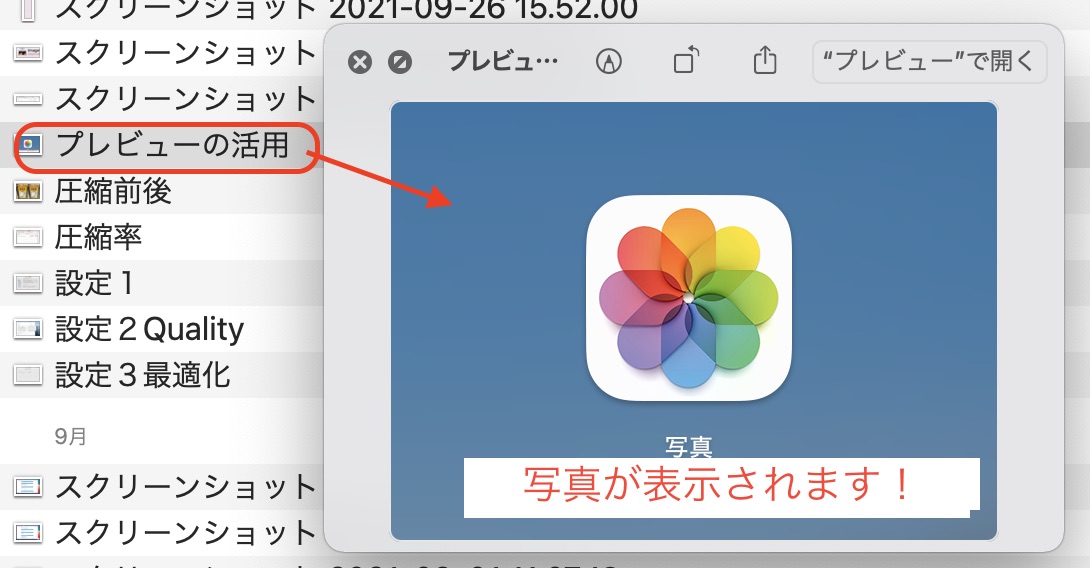Click the 設定 1 file thumbnail icon
The image size is (1090, 568).
(x=28, y=283)
